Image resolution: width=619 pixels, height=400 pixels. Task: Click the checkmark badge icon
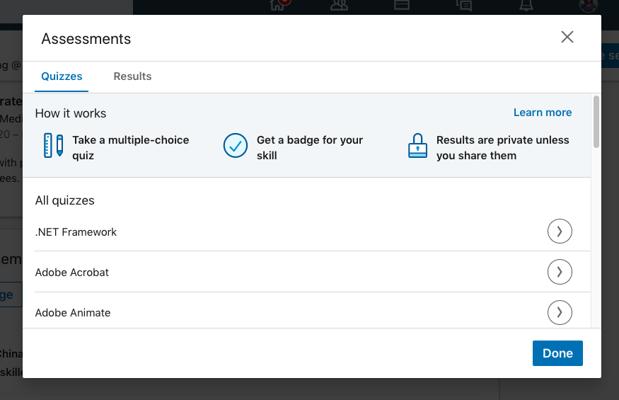coord(235,147)
